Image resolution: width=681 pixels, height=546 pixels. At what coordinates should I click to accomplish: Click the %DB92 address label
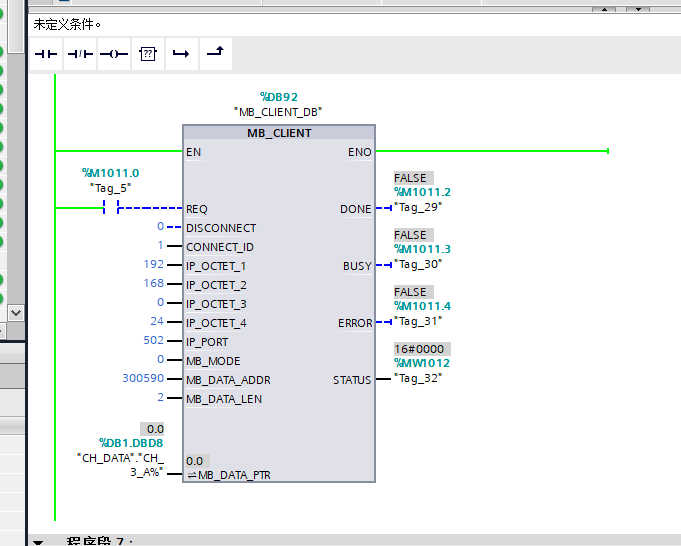coord(279,97)
